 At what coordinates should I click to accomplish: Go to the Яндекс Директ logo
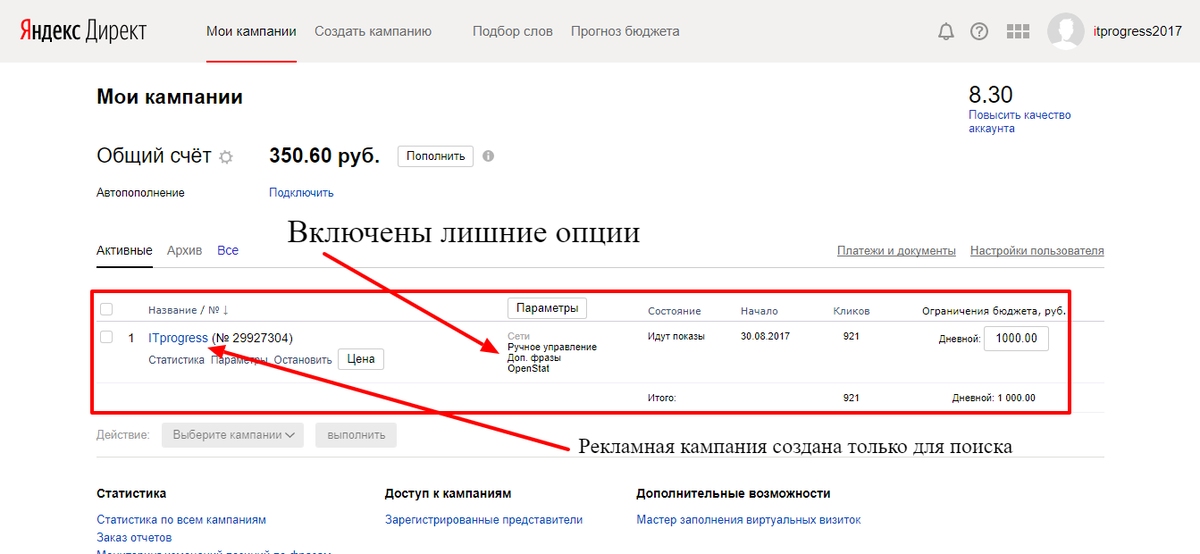tap(83, 31)
